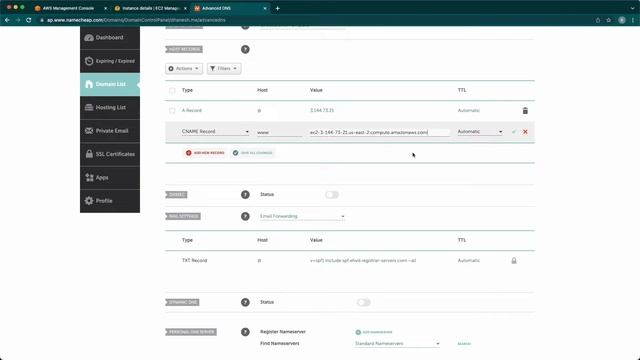The height and width of the screenshot is (360, 640).
Task: Click the Personal DNS Server help icon
Action: point(245,332)
